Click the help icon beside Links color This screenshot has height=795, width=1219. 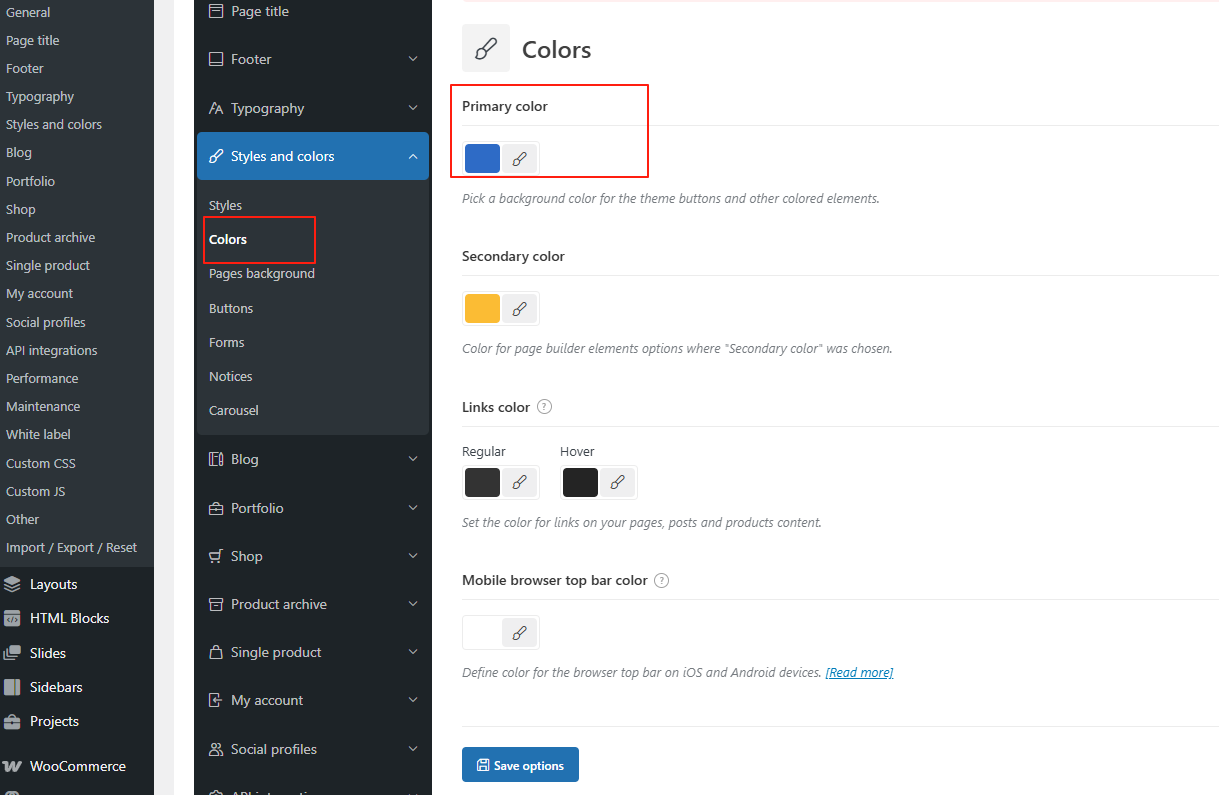544,406
